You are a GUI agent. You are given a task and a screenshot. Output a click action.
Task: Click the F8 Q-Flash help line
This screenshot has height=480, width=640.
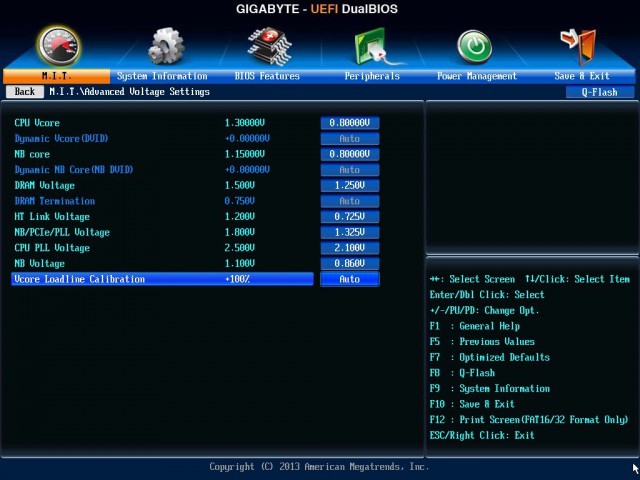(x=462, y=373)
